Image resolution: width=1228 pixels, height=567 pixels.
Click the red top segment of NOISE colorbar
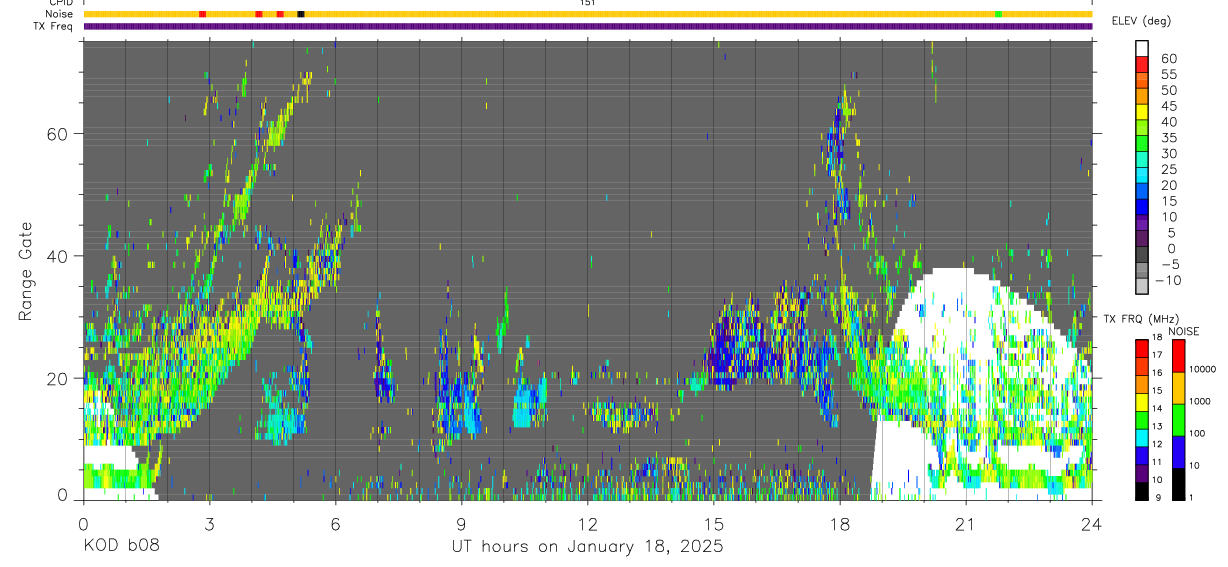coord(1179,355)
